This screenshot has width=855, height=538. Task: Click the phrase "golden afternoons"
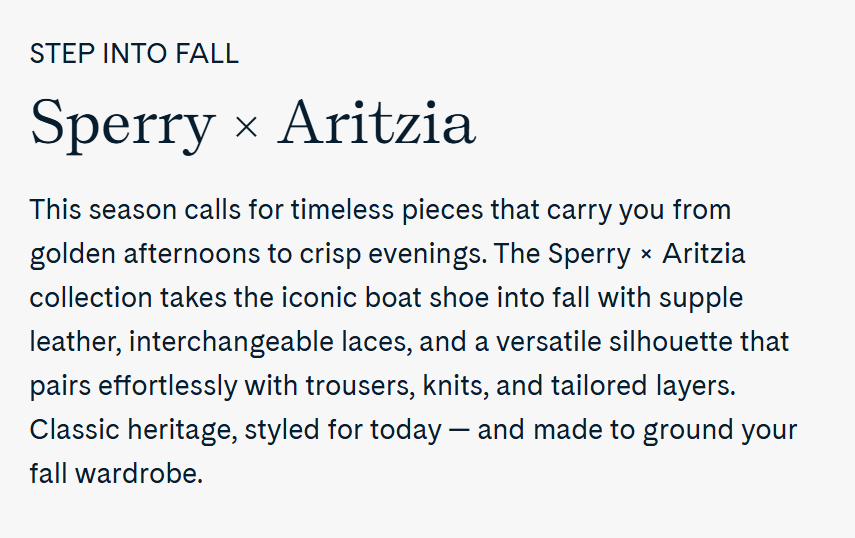(x=146, y=255)
